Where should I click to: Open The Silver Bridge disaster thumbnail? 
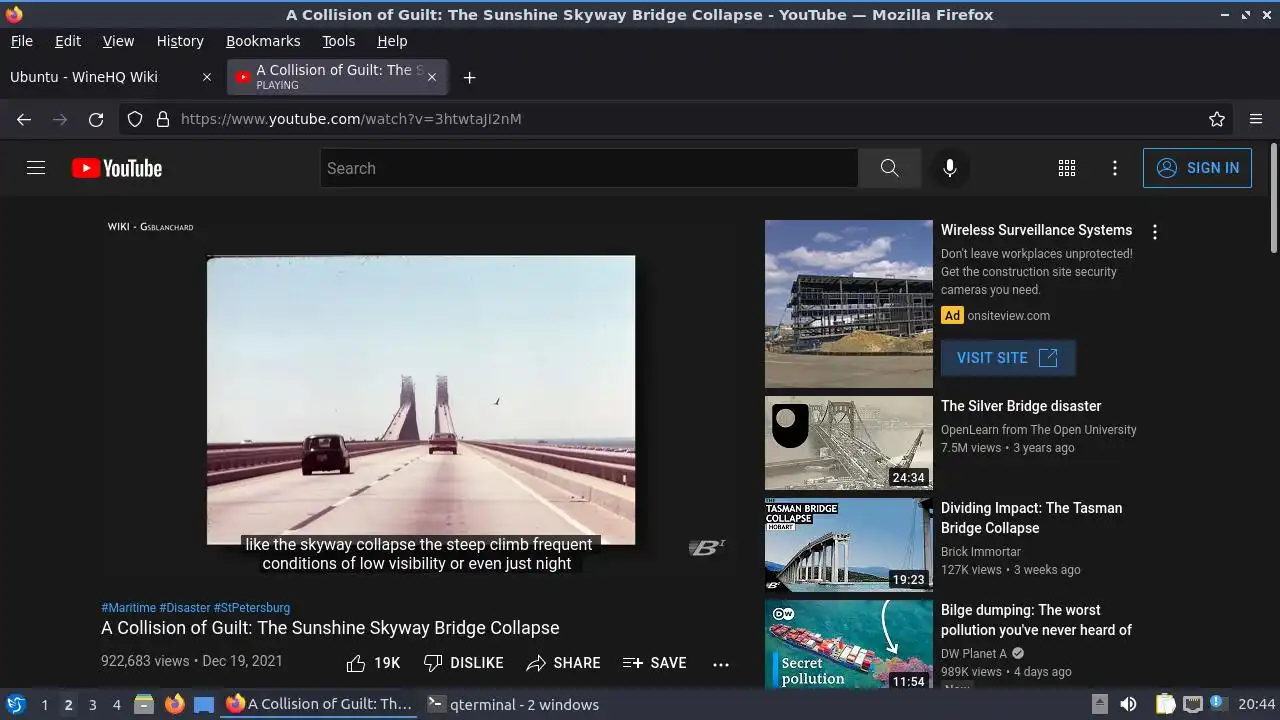coord(849,443)
